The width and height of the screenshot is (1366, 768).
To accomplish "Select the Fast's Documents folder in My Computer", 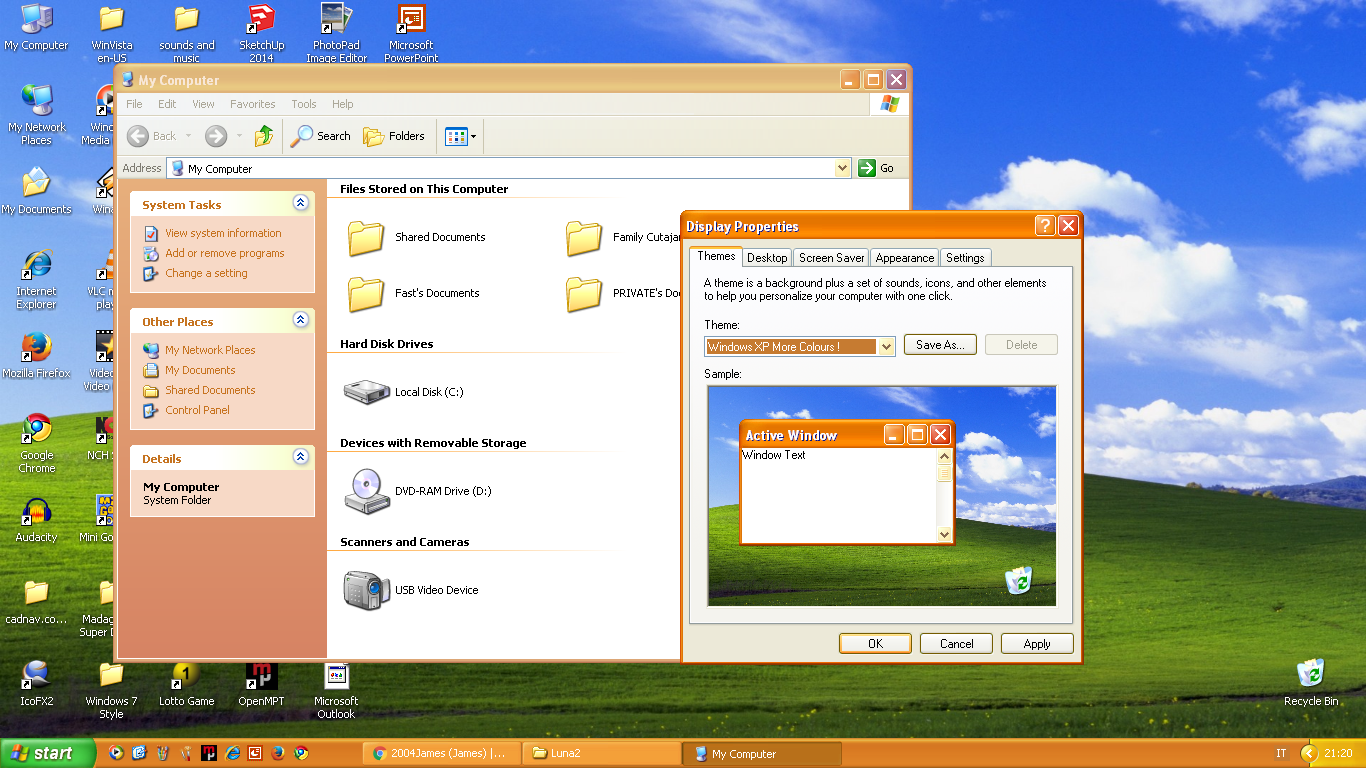I will 367,293.
